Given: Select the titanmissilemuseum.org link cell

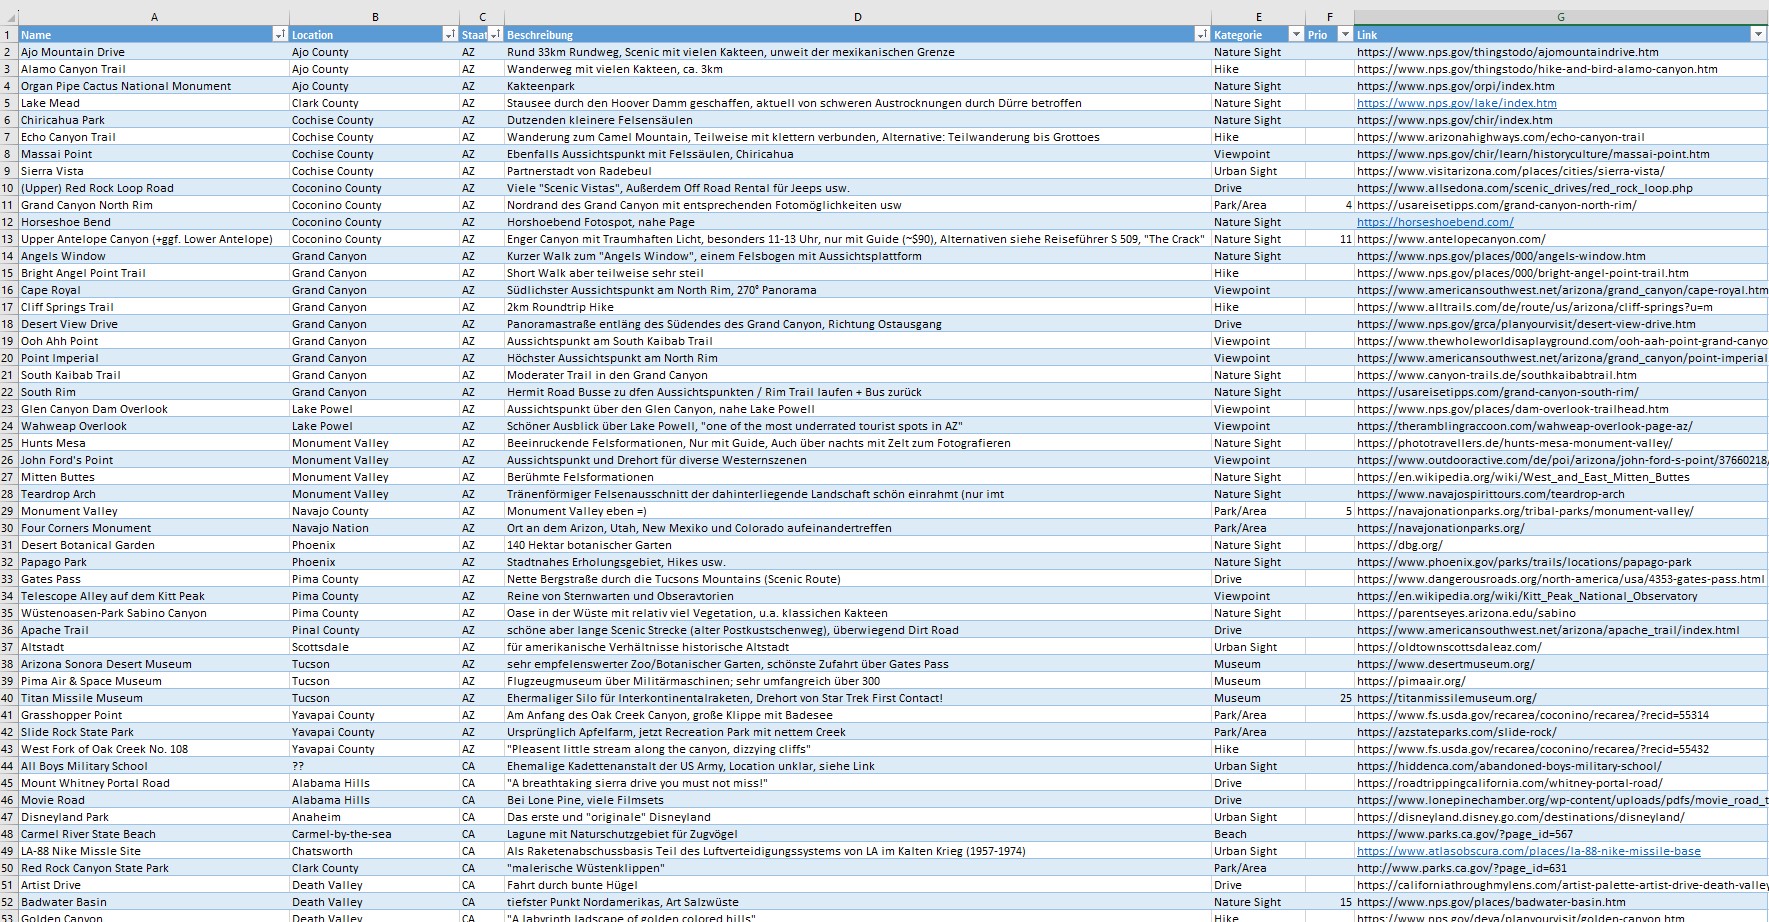Looking at the screenshot, I should coord(1560,698).
